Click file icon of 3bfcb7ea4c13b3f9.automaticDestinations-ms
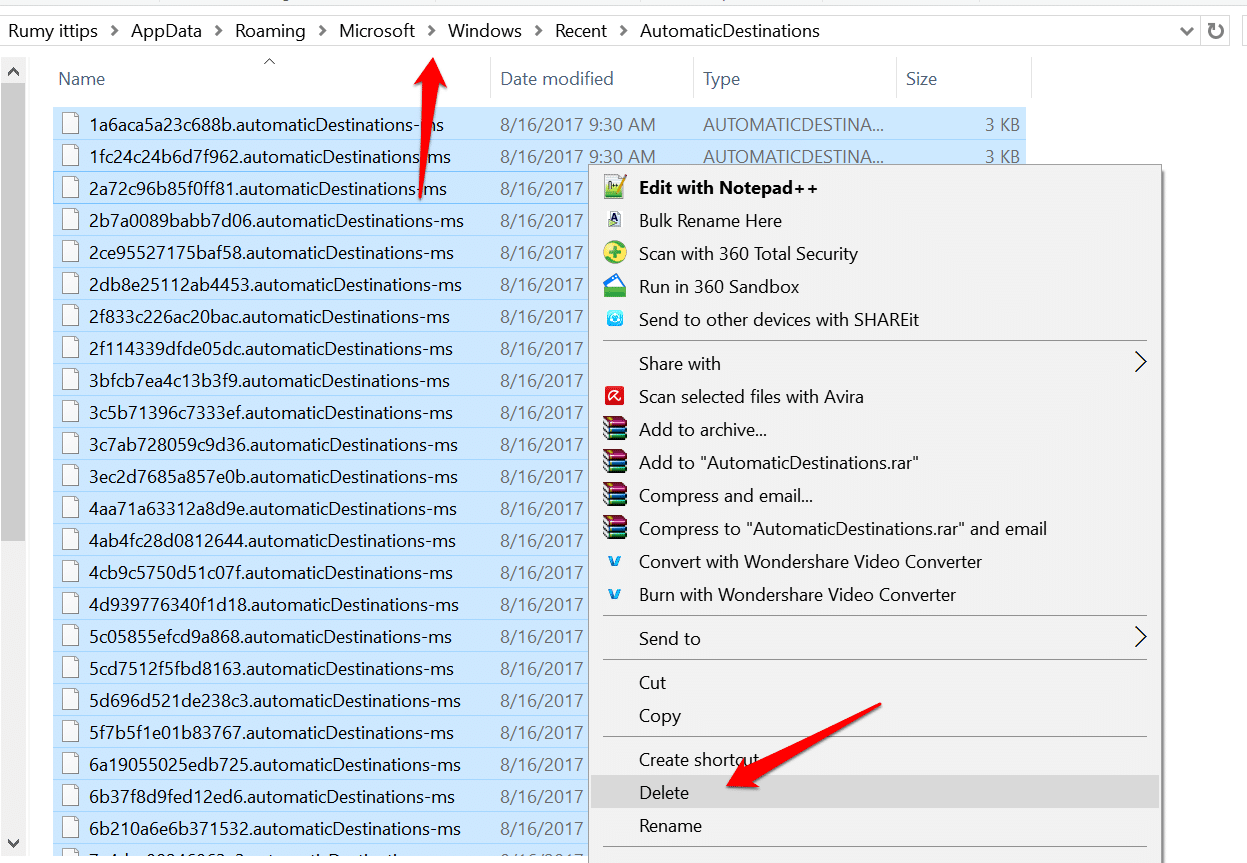1247x863 pixels. (70, 380)
